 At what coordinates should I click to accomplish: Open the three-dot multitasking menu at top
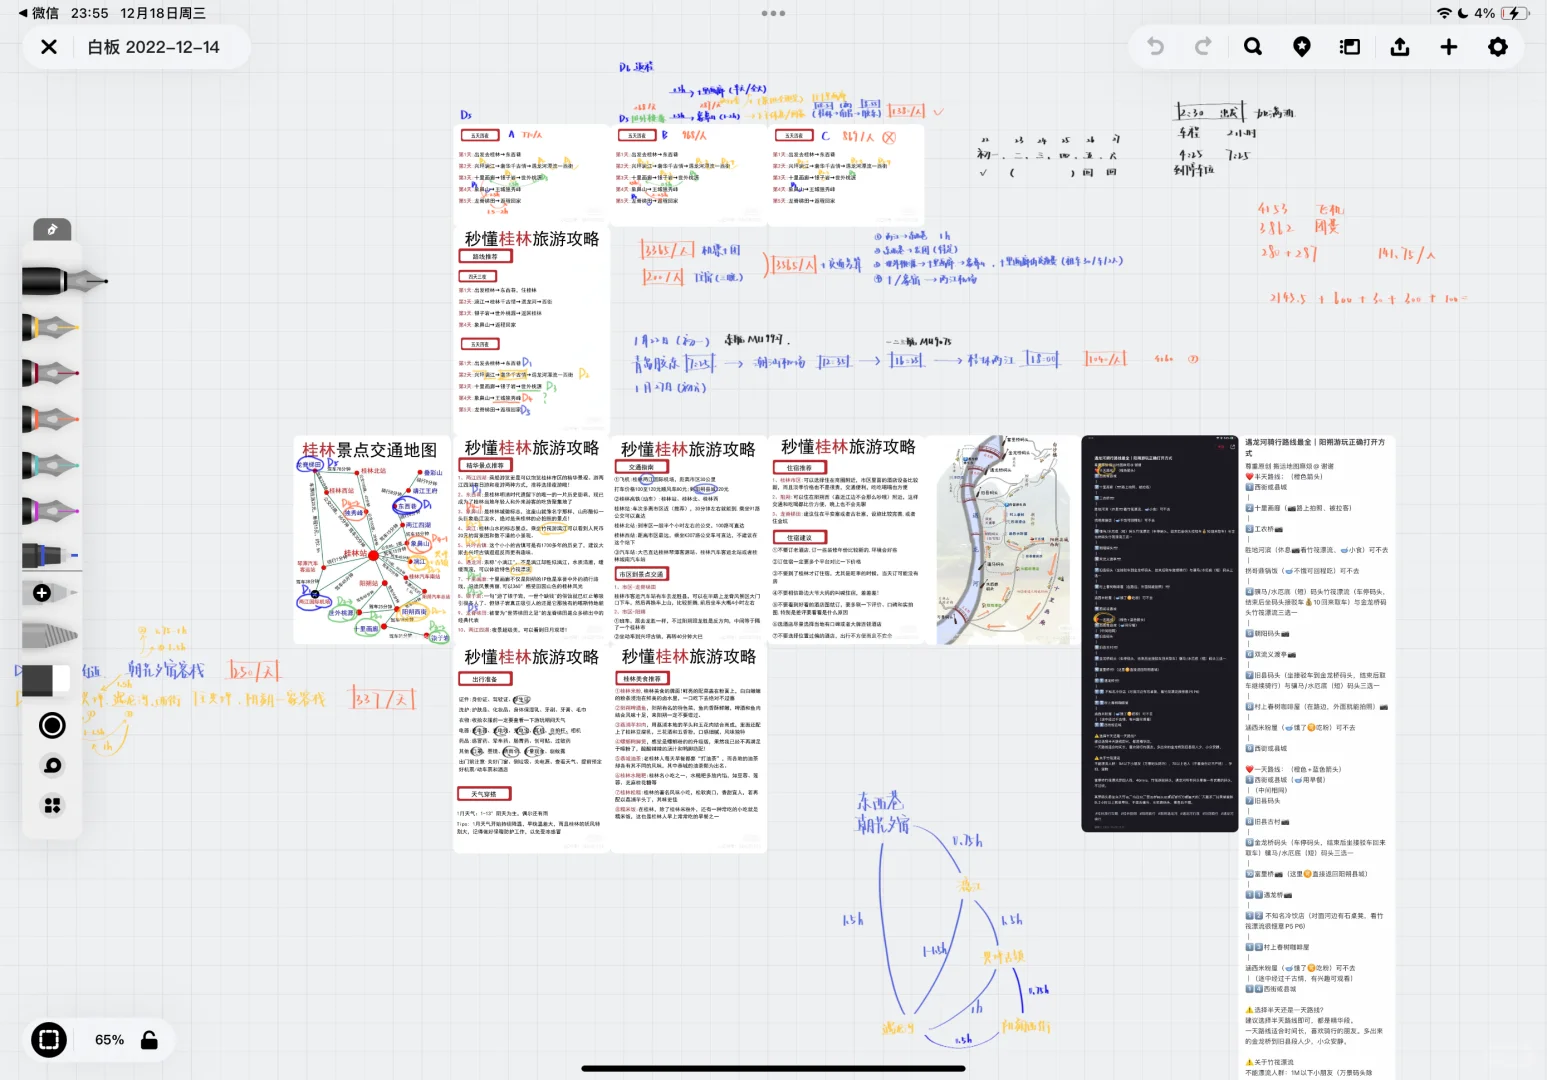tap(773, 13)
